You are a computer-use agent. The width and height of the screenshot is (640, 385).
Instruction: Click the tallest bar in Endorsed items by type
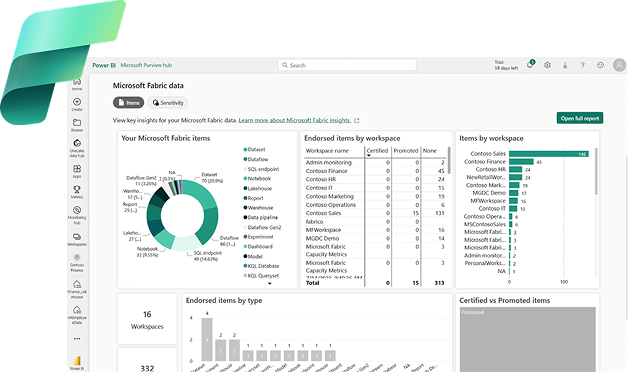click(x=207, y=339)
